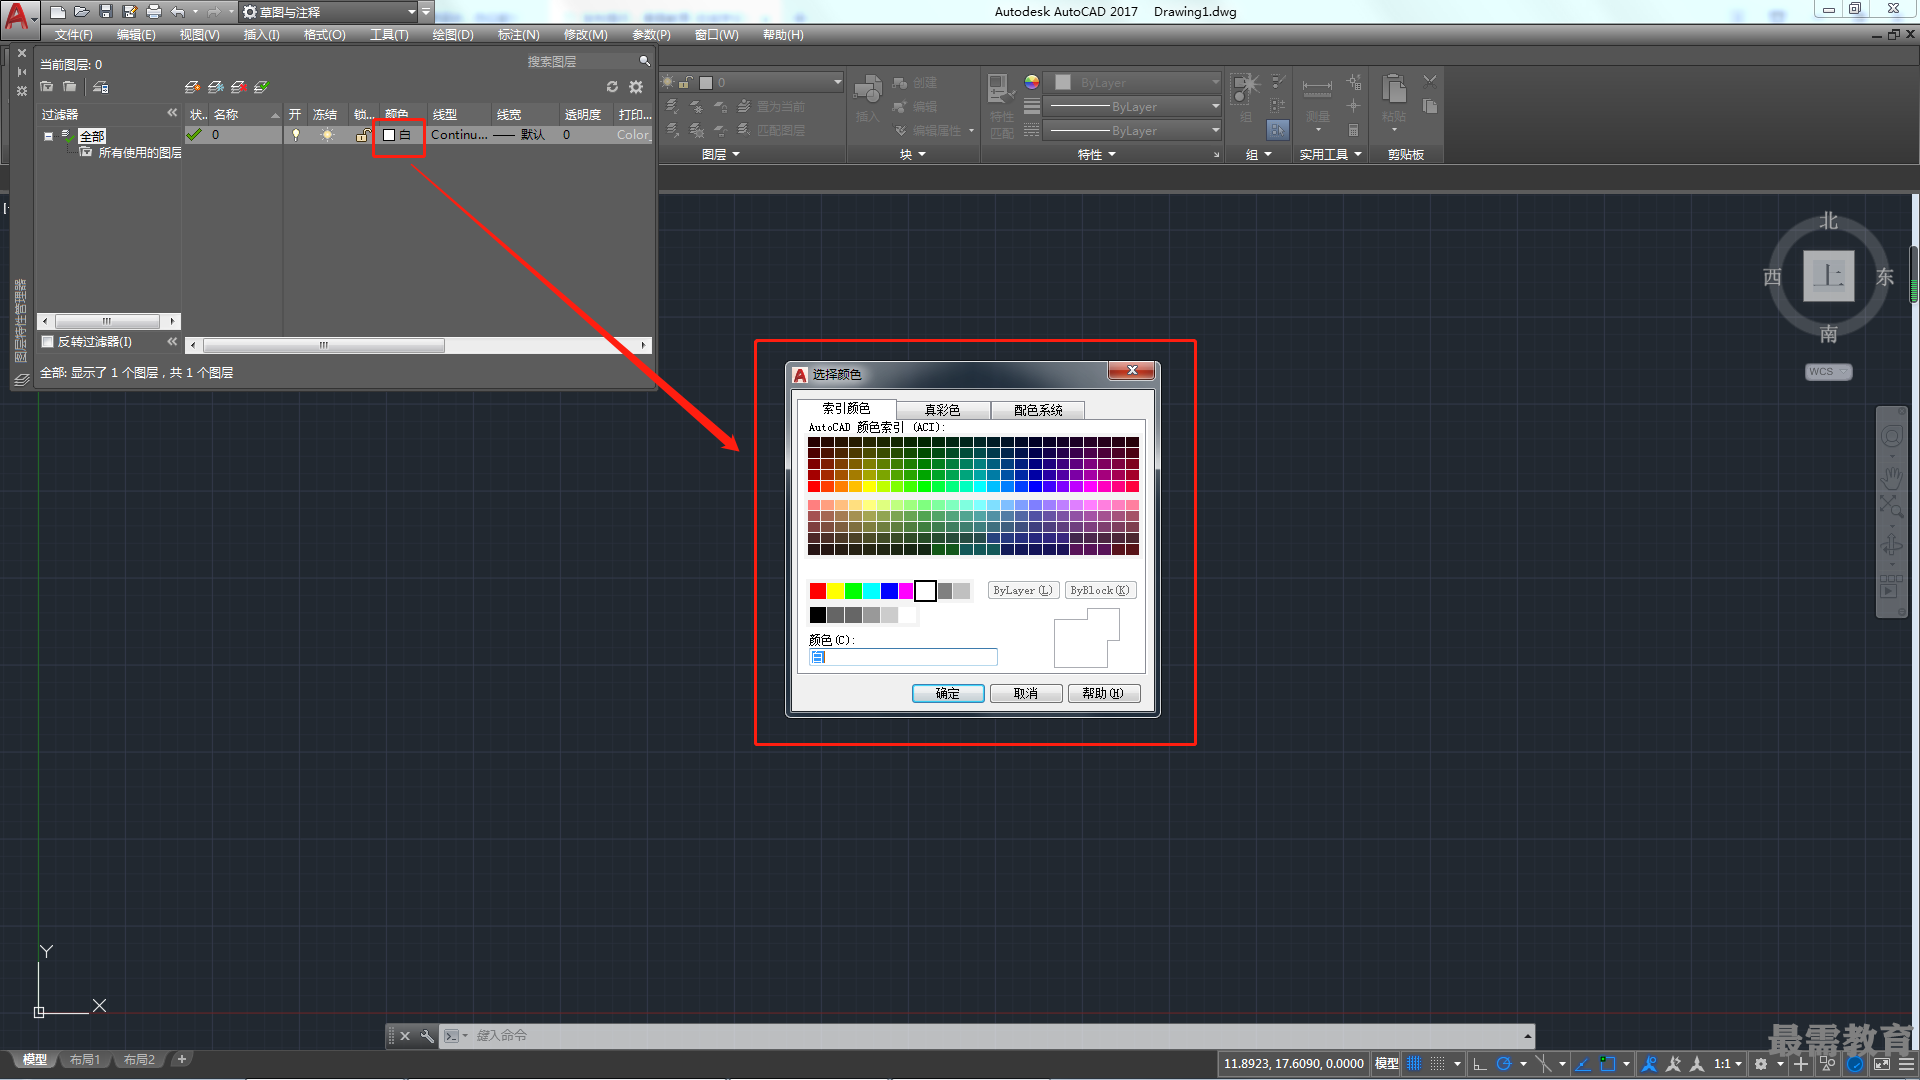Select the 索引颜色 tab

coord(846,408)
